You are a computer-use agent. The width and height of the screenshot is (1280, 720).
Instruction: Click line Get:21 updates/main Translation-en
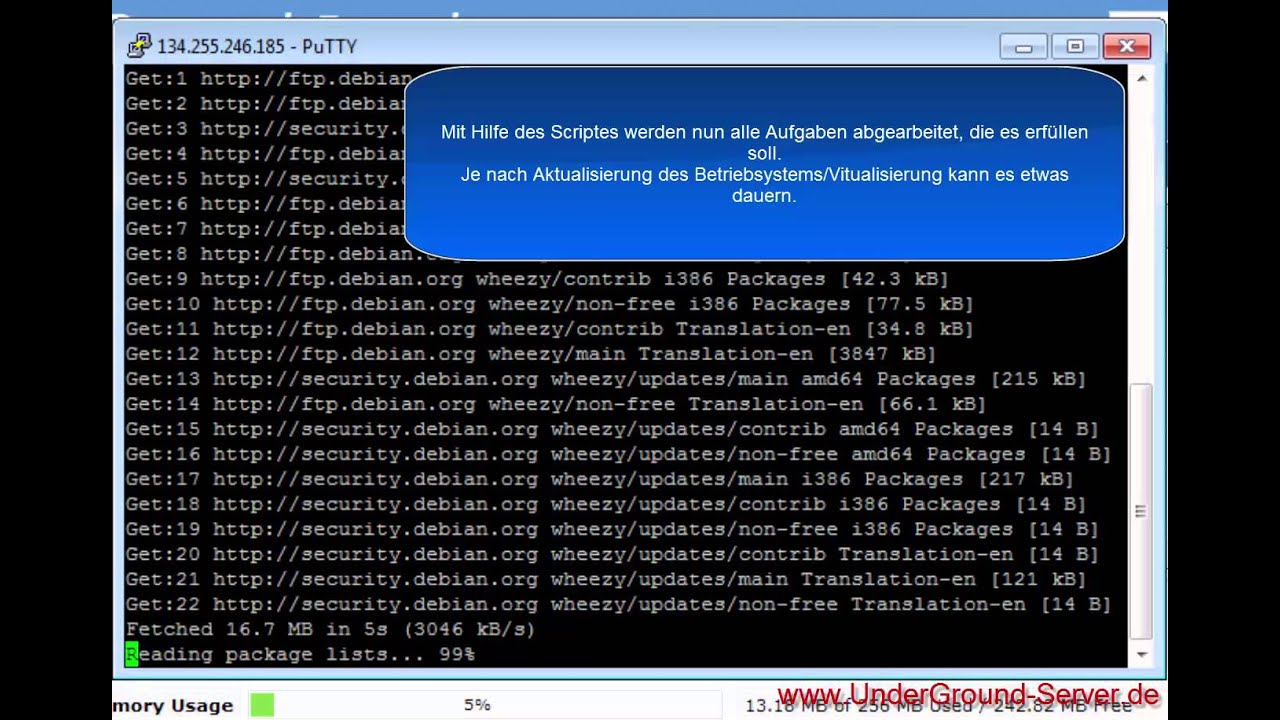[606, 579]
